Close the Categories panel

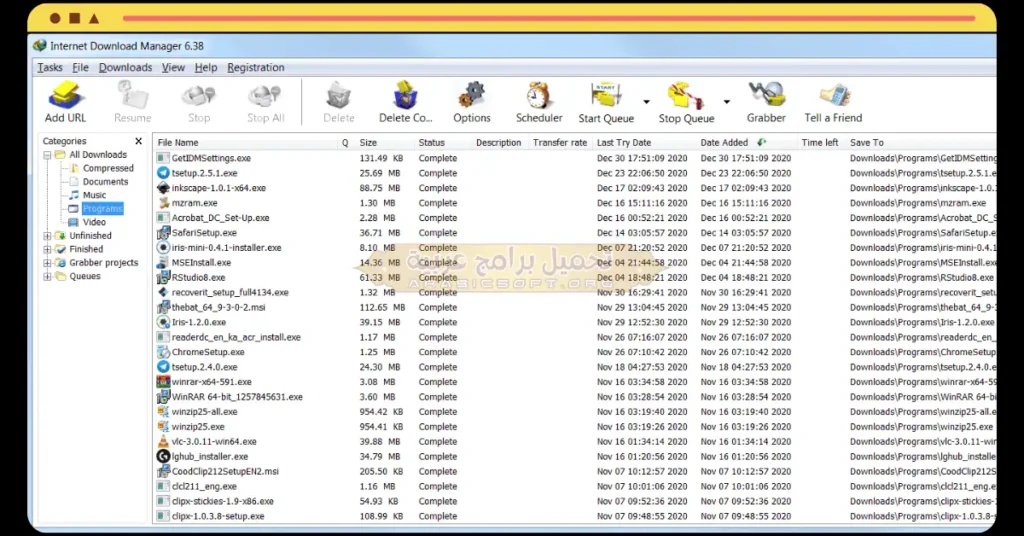tap(138, 141)
